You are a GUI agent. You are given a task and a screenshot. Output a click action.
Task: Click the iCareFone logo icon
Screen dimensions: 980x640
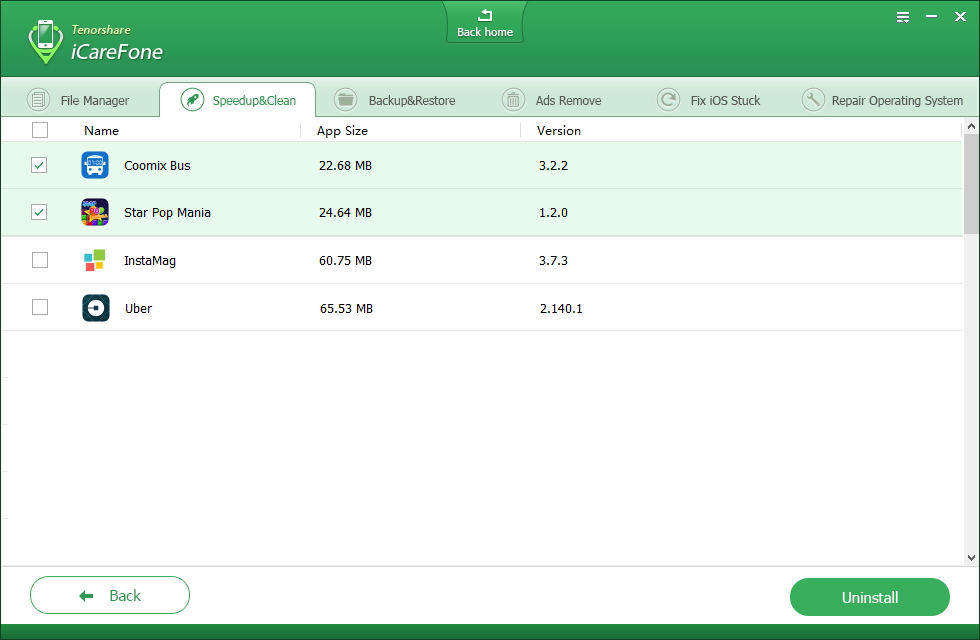pos(45,41)
